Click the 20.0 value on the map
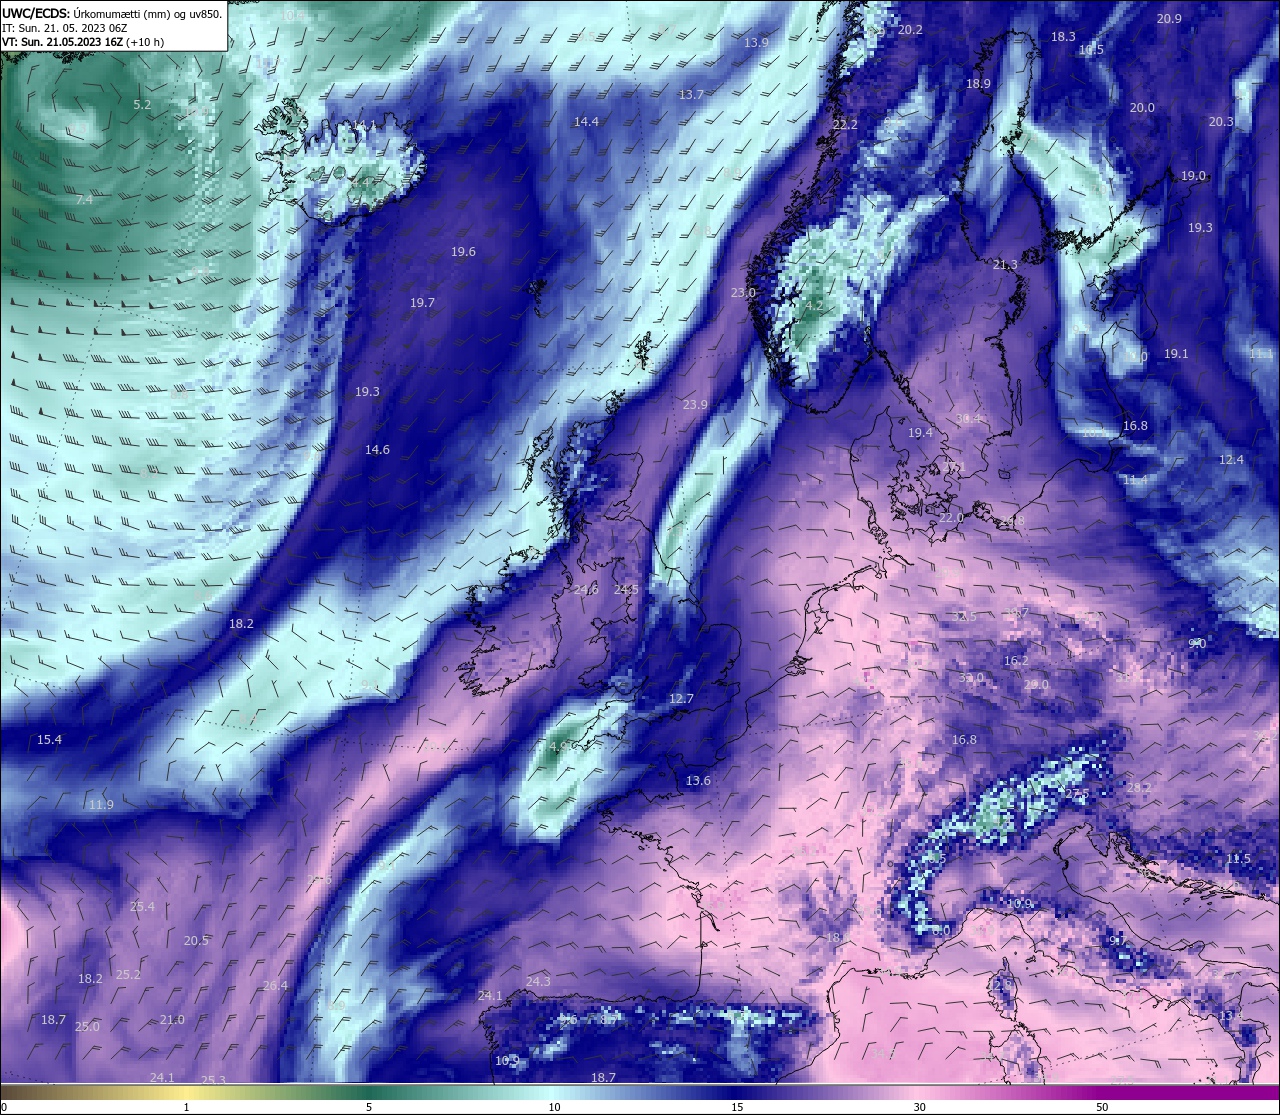 [1142, 108]
